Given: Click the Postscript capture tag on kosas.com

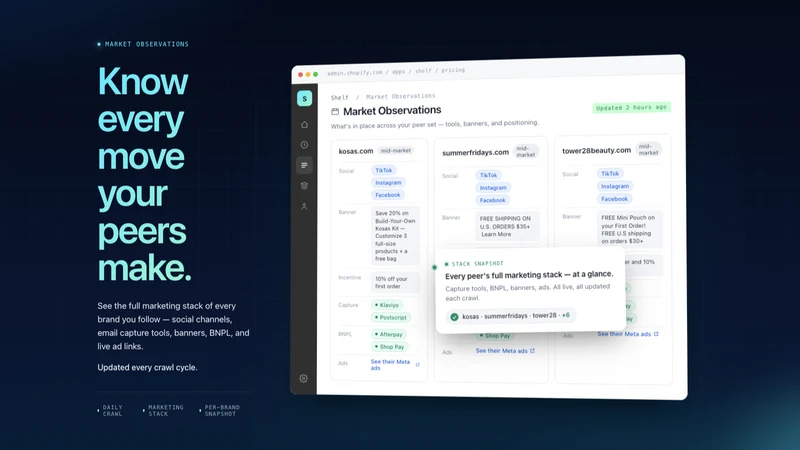Looking at the screenshot, I should pos(391,317).
